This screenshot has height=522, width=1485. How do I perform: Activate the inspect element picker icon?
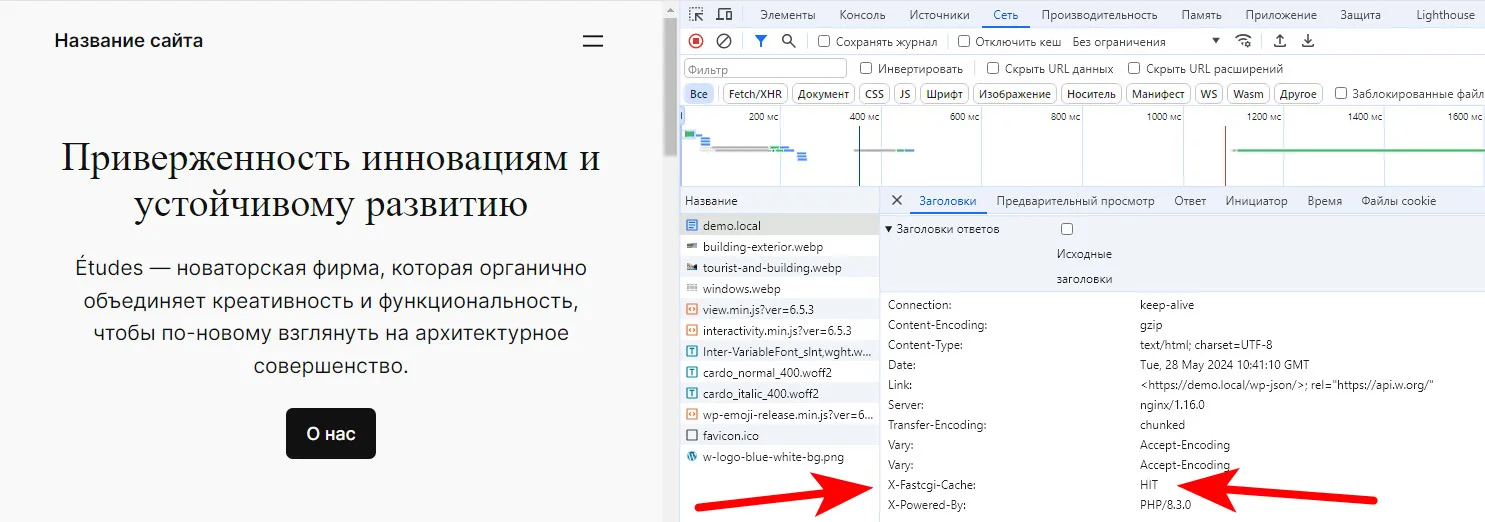pyautogui.click(x=696, y=14)
